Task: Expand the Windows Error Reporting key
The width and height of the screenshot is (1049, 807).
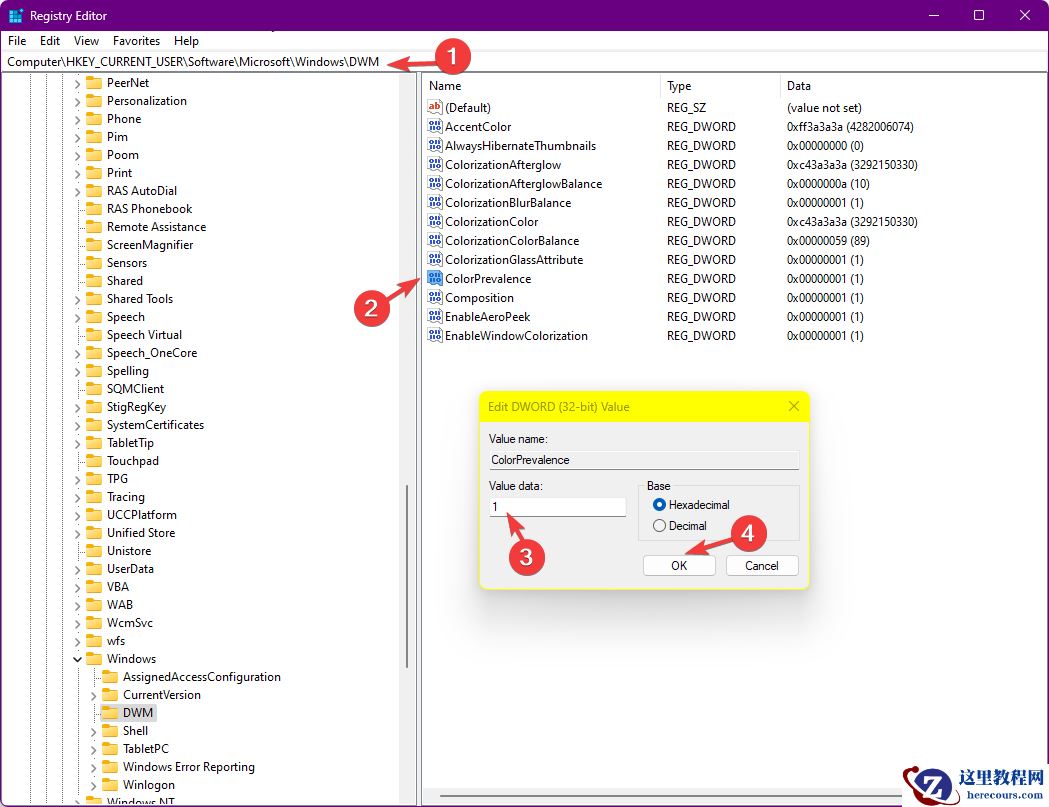Action: tap(94, 768)
